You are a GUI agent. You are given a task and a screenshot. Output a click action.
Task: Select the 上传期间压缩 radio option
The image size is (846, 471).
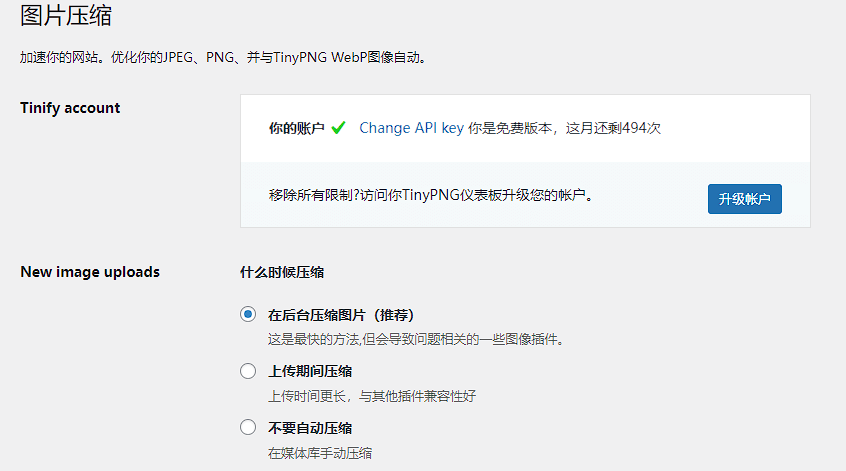coord(248,371)
